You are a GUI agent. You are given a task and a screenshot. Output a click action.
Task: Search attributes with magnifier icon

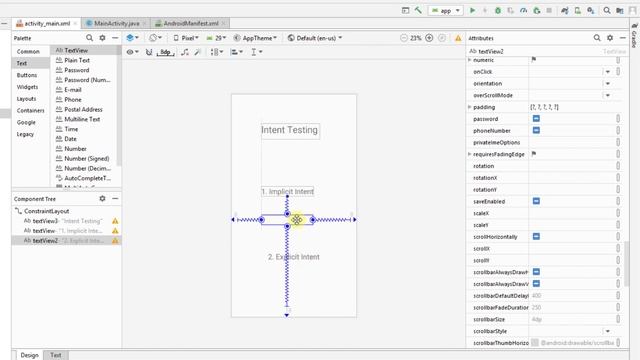pos(597,38)
